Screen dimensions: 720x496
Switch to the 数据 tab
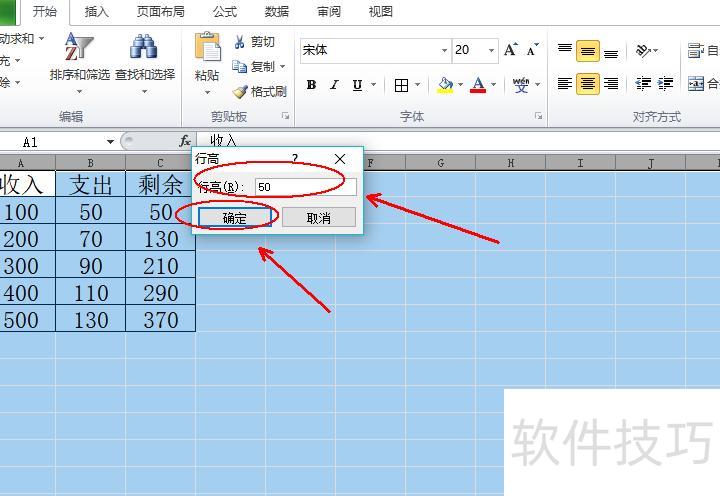[277, 11]
